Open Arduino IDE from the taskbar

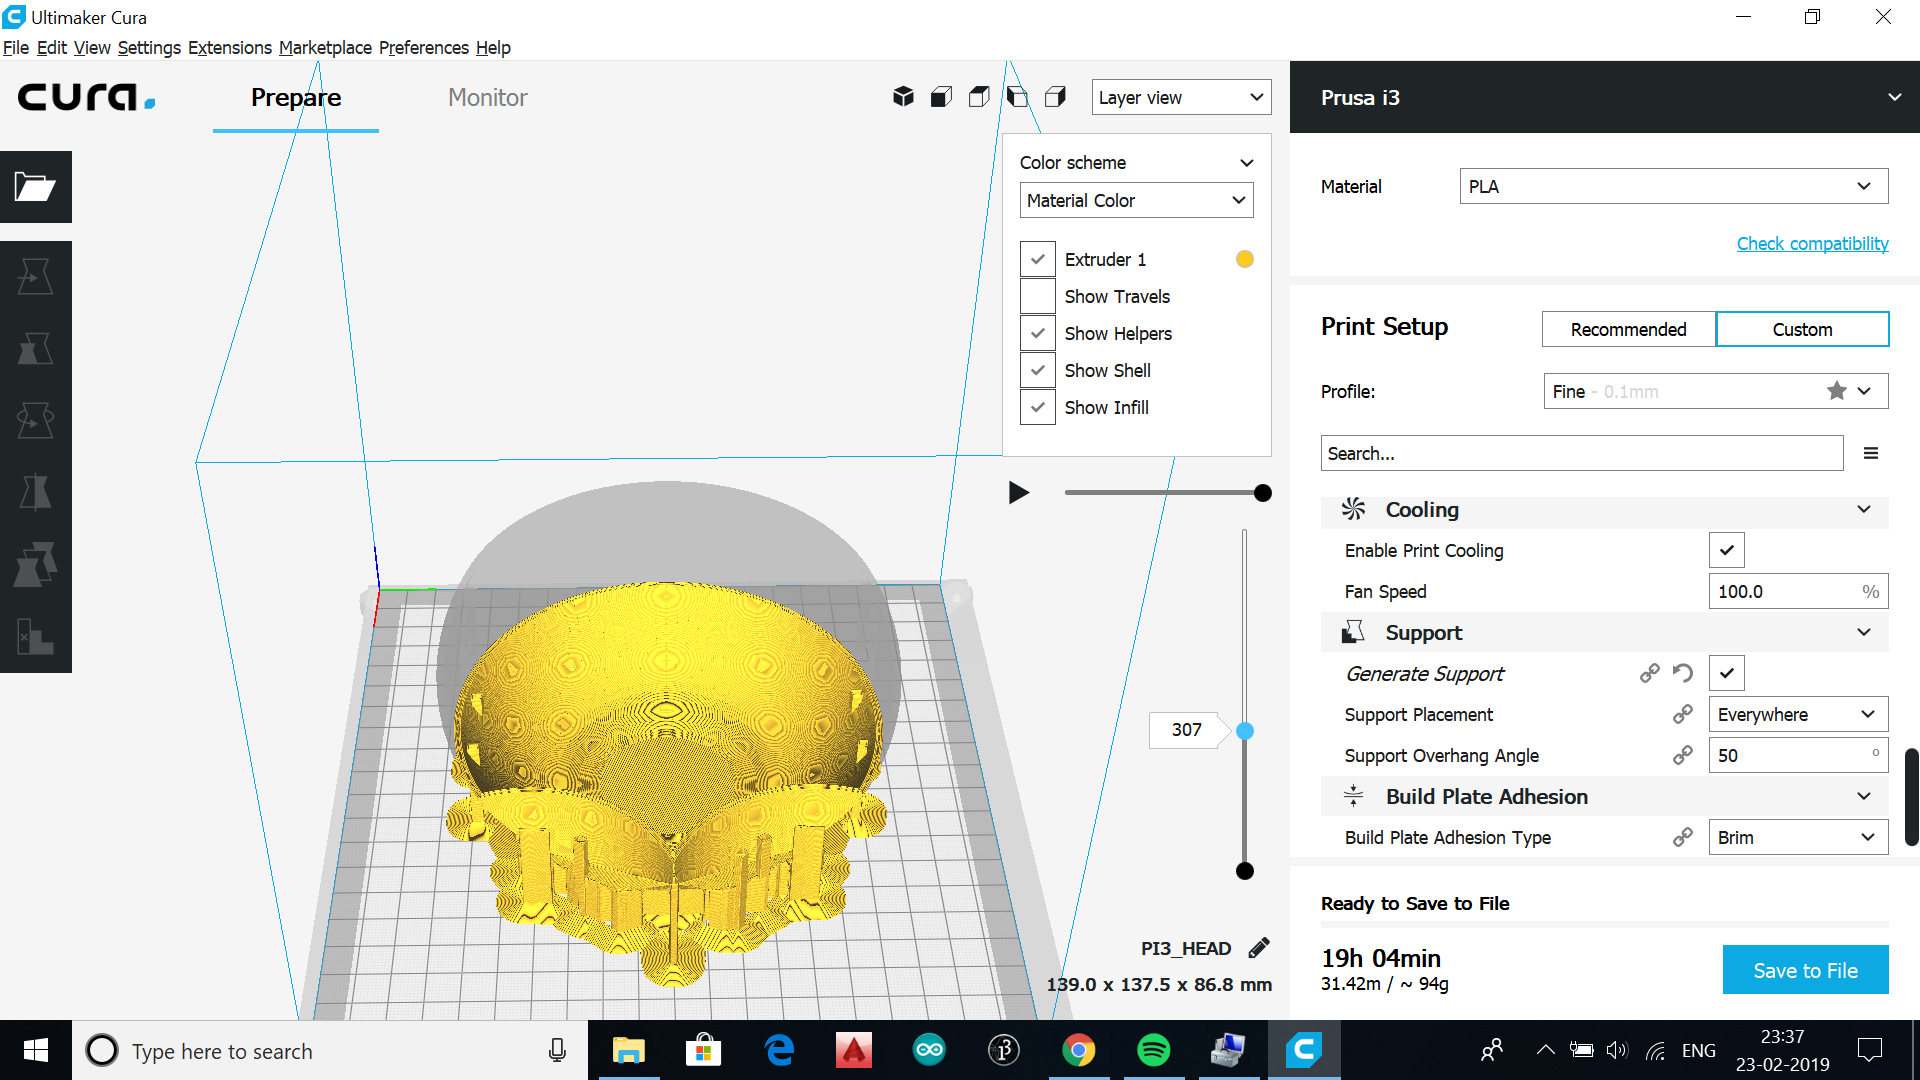[x=928, y=1050]
